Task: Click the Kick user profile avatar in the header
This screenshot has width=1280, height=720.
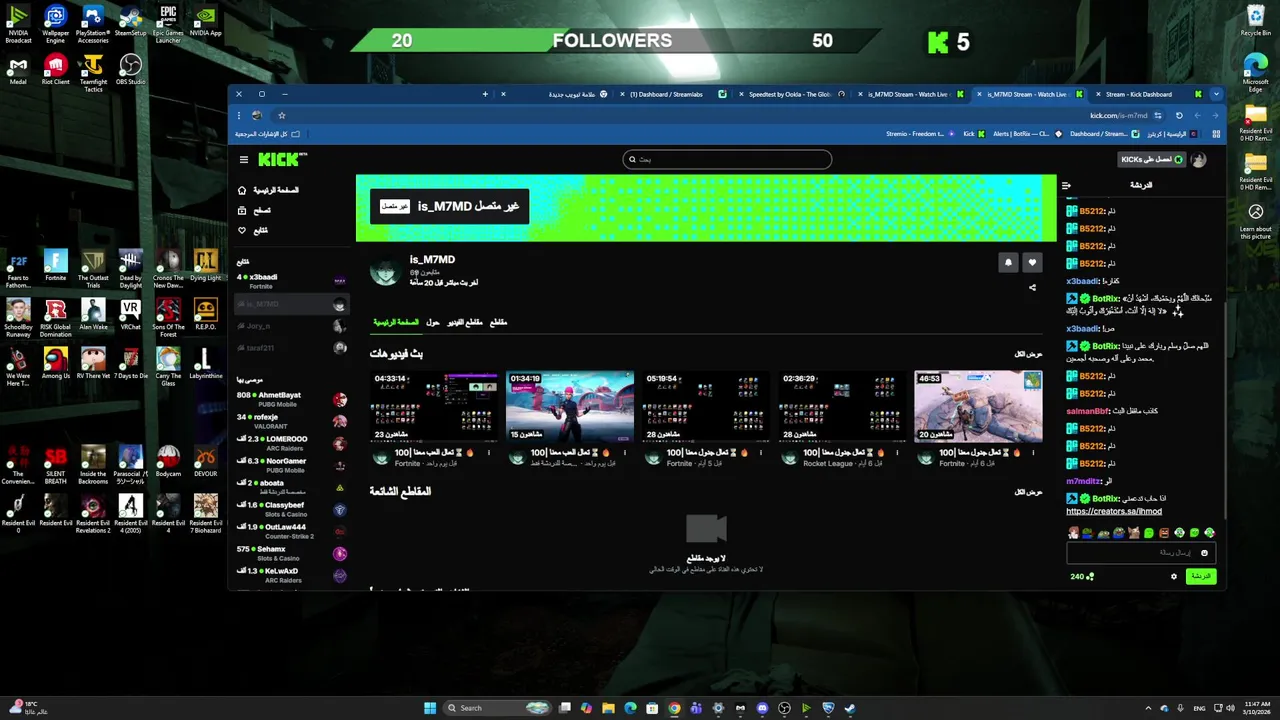Action: 1199,160
